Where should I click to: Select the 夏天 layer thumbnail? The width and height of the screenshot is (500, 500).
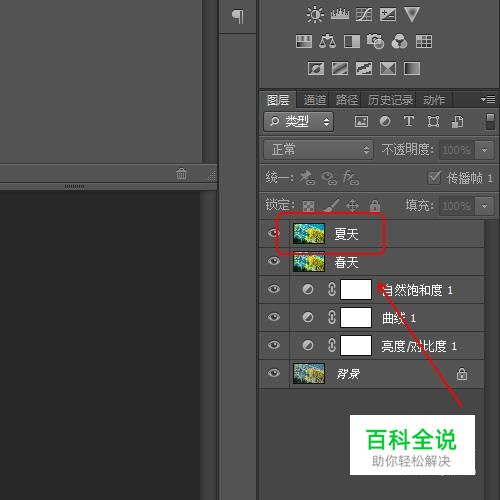[x=309, y=233]
